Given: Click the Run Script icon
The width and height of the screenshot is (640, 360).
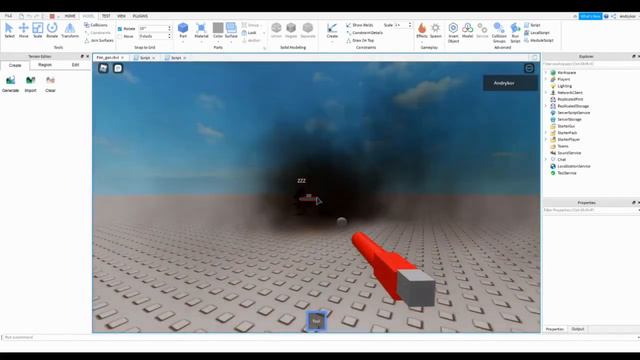Looking at the screenshot, I should [x=515, y=33].
